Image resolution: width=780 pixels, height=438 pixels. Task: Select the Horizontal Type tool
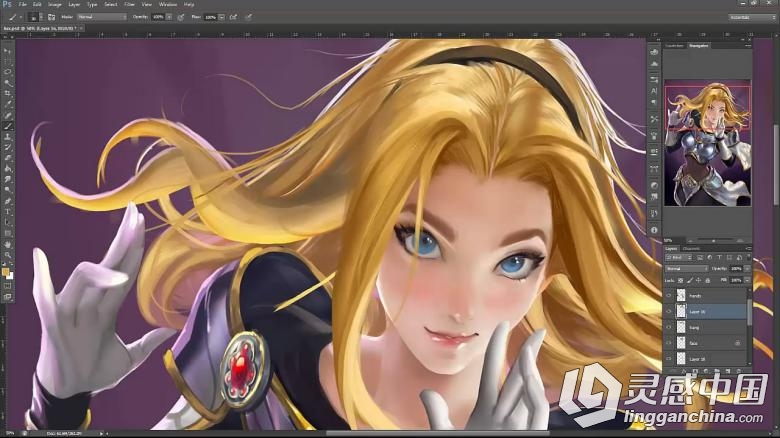[x=7, y=212]
